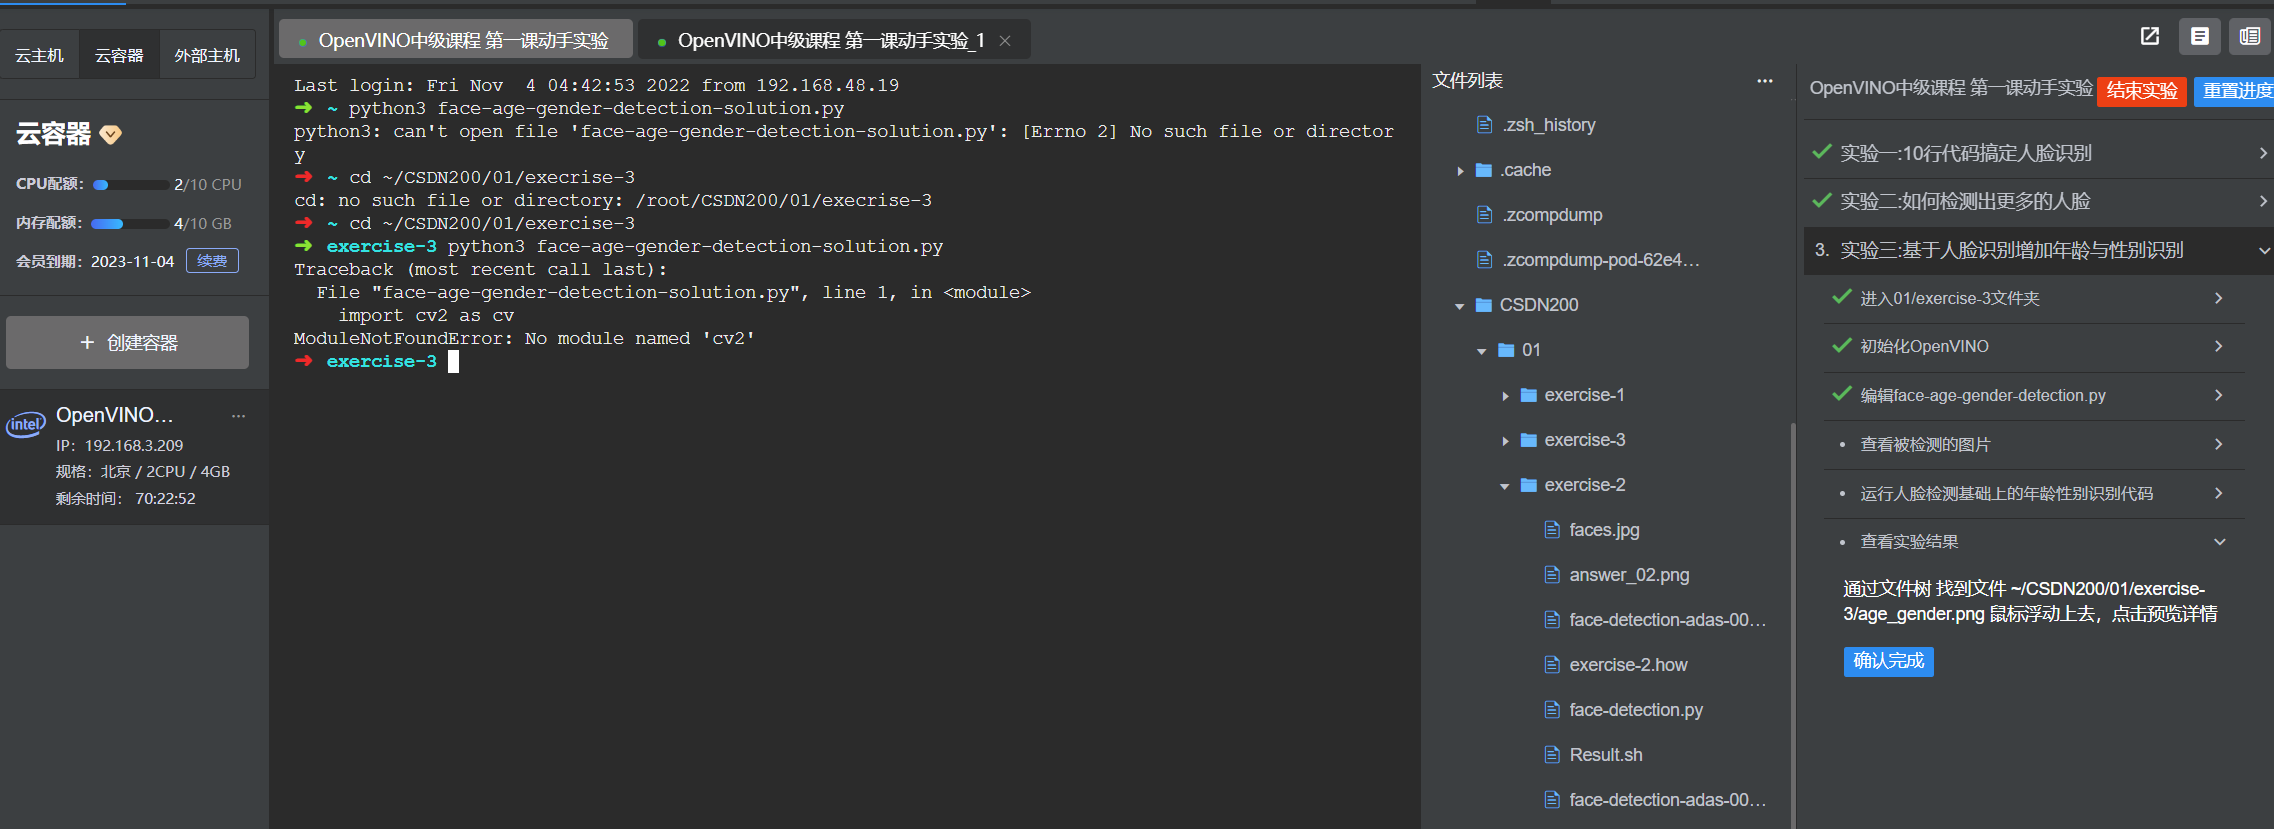
Task: Click the membership badge icon beside 云容器
Action: coord(111,134)
